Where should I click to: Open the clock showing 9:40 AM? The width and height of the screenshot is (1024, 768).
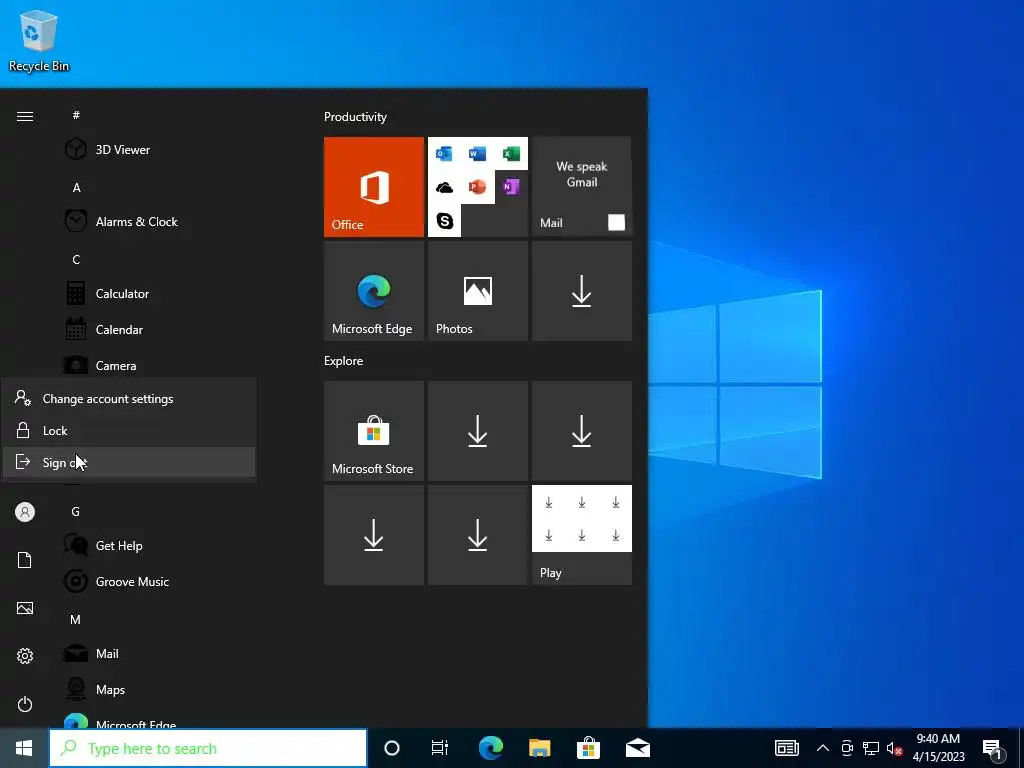(x=938, y=748)
